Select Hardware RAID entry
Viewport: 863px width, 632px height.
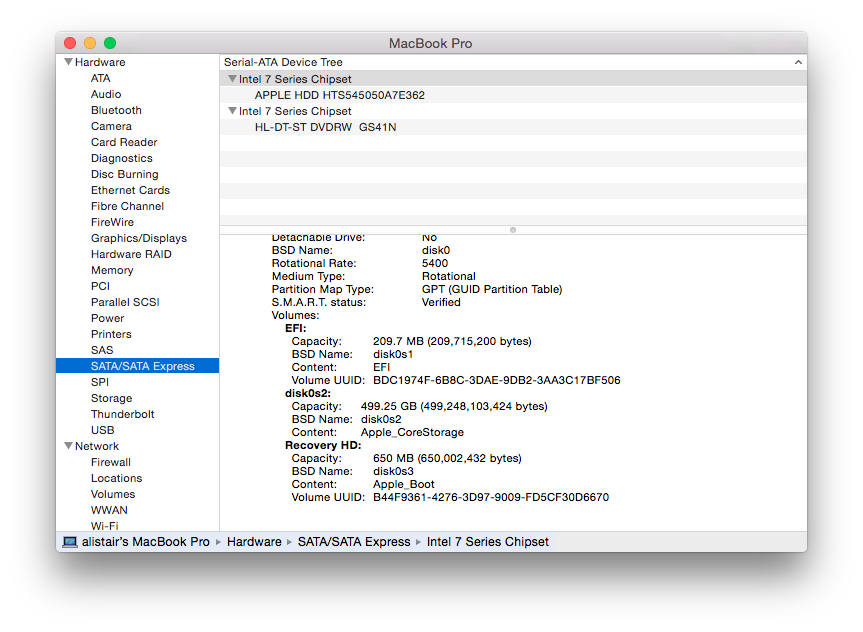(131, 254)
